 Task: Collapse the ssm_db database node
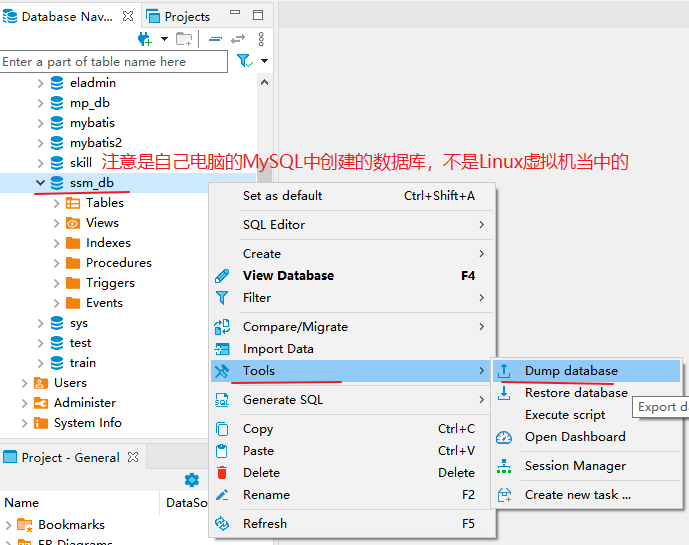41,183
